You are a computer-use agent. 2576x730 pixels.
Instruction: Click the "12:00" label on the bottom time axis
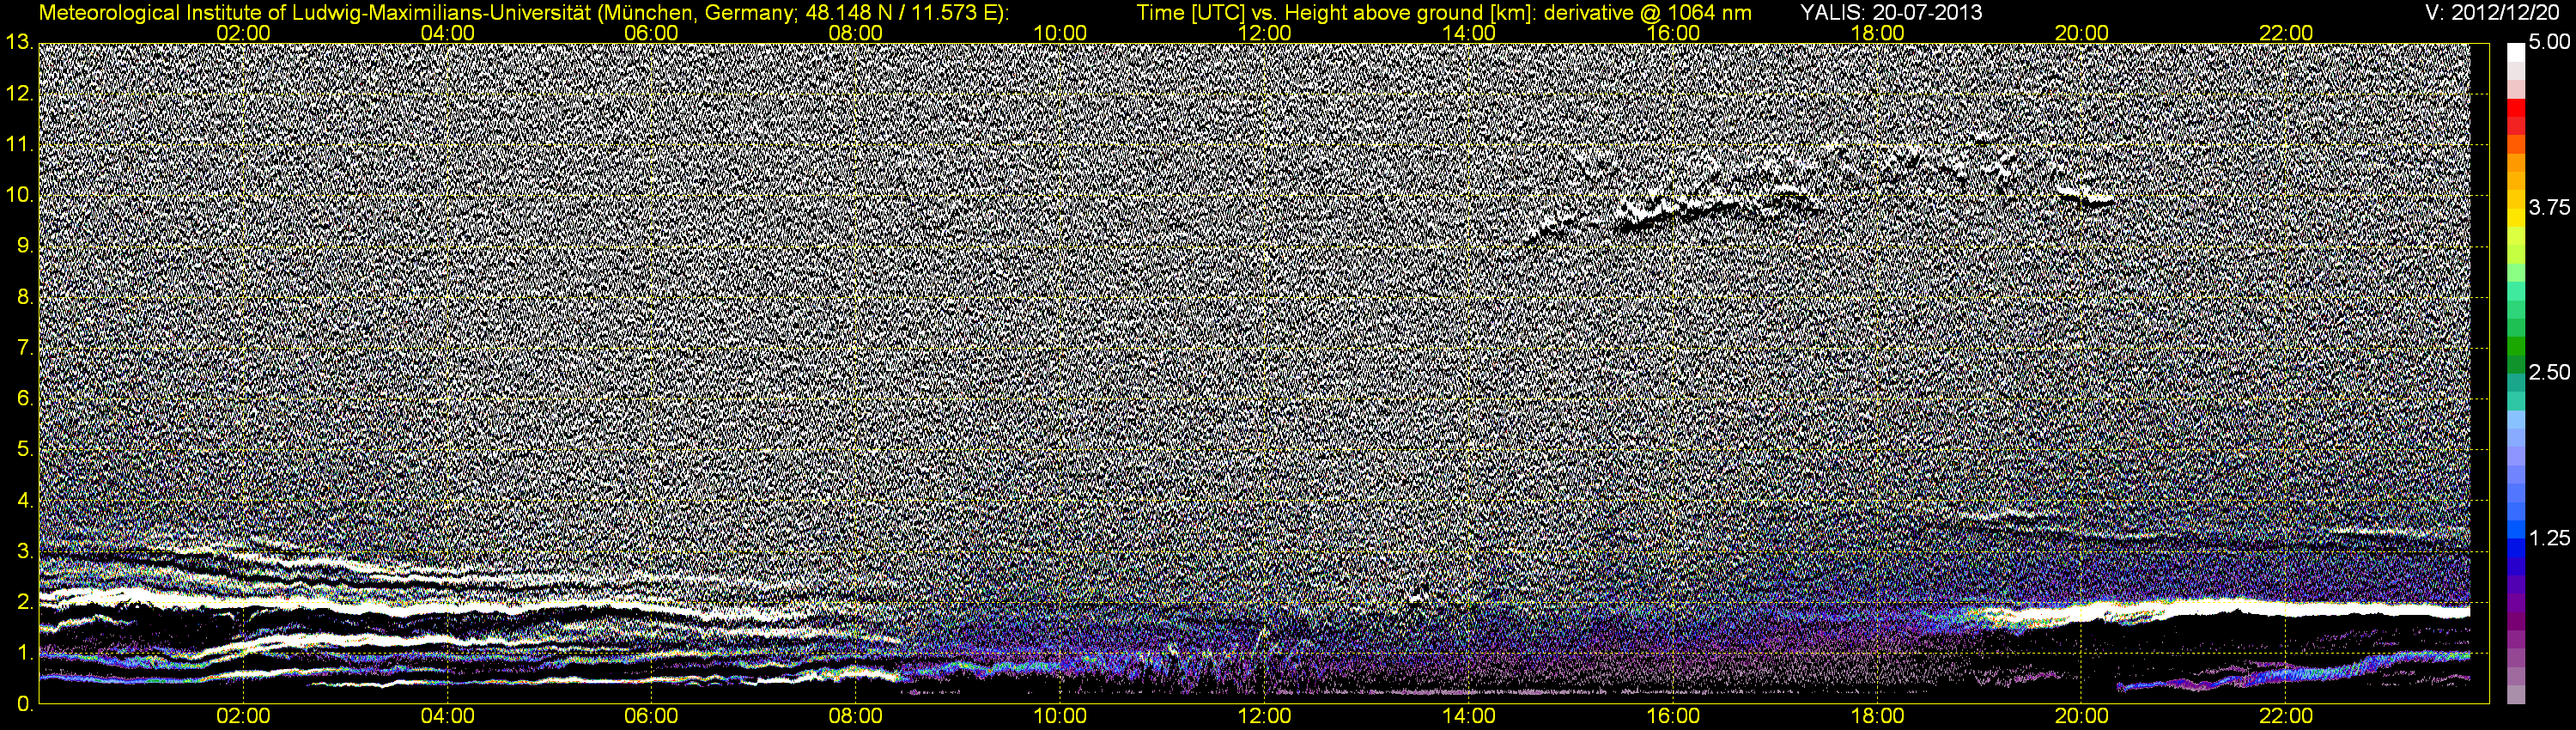pos(1264,717)
